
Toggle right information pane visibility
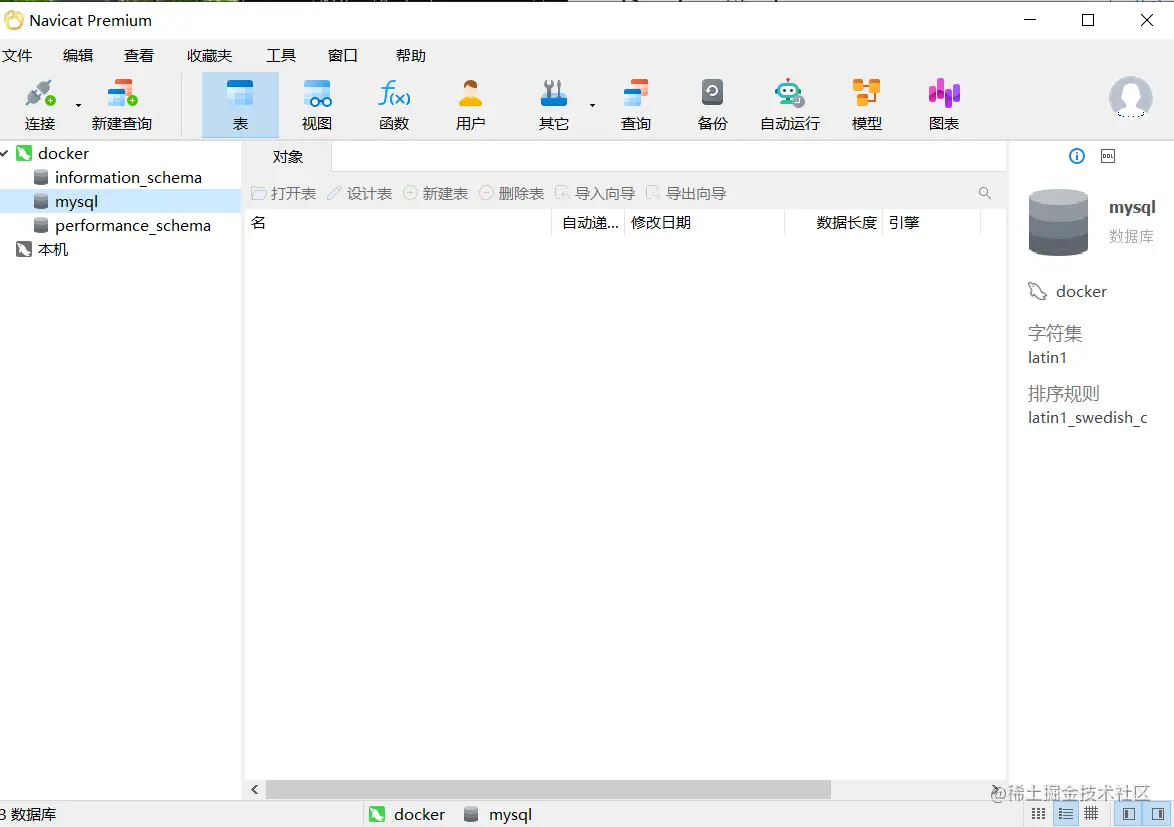(1158, 814)
